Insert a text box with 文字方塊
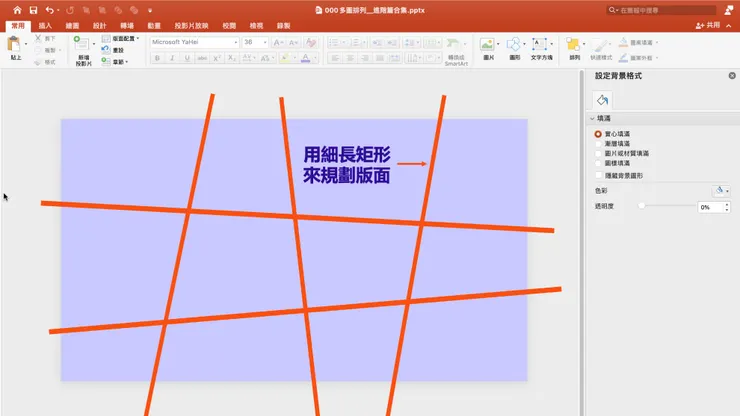Screen dimensions: 740x416 541,49
